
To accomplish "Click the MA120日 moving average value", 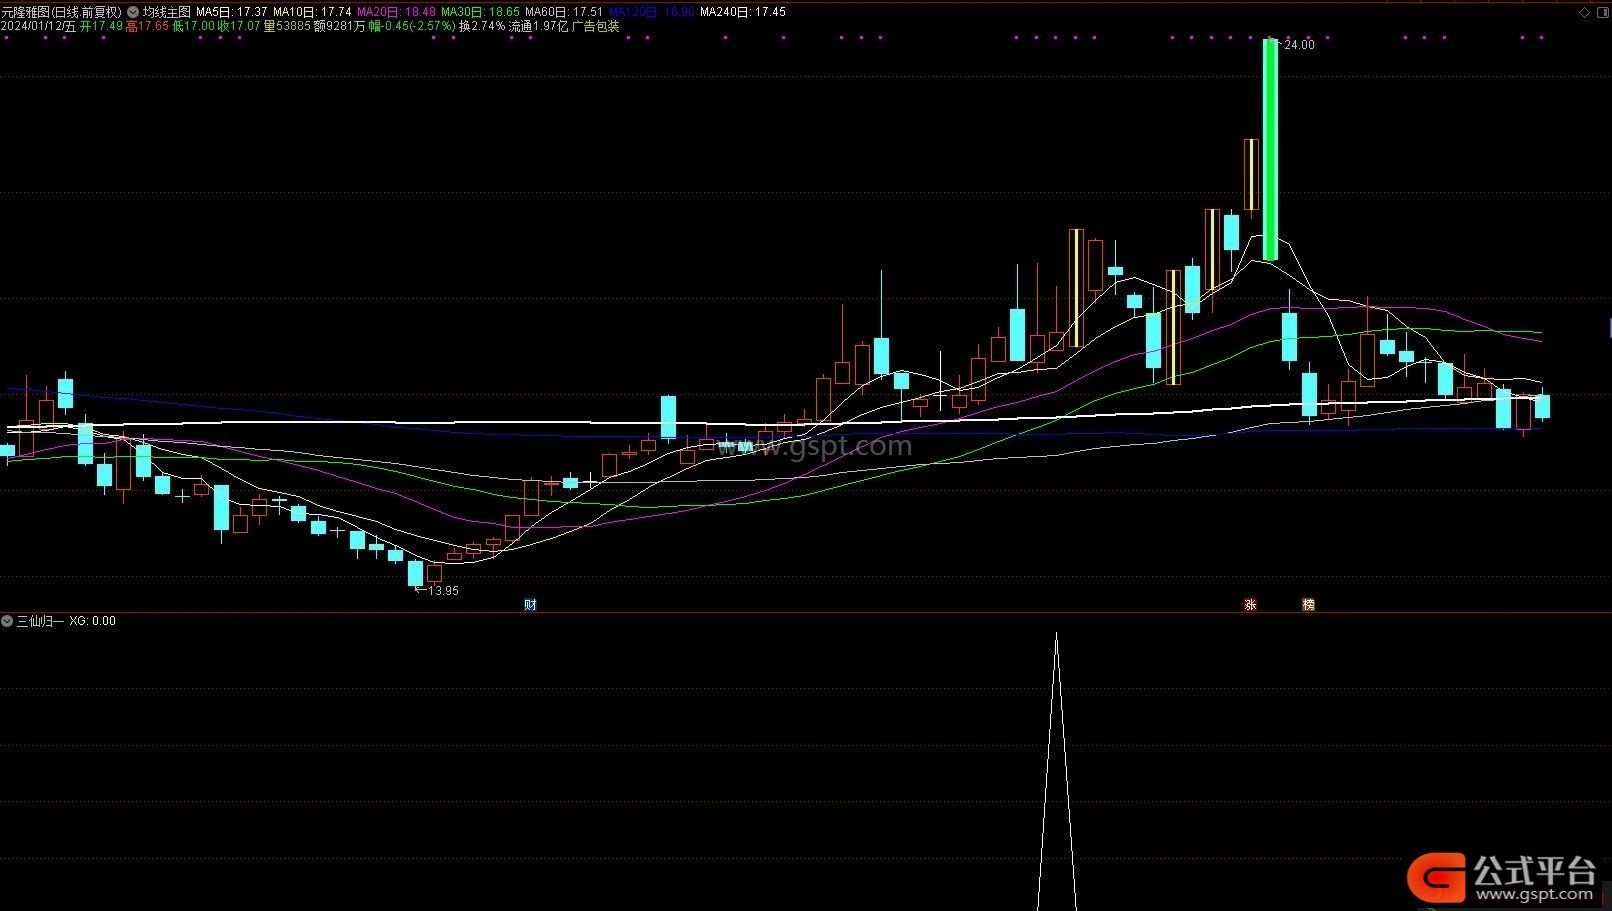I will point(651,12).
